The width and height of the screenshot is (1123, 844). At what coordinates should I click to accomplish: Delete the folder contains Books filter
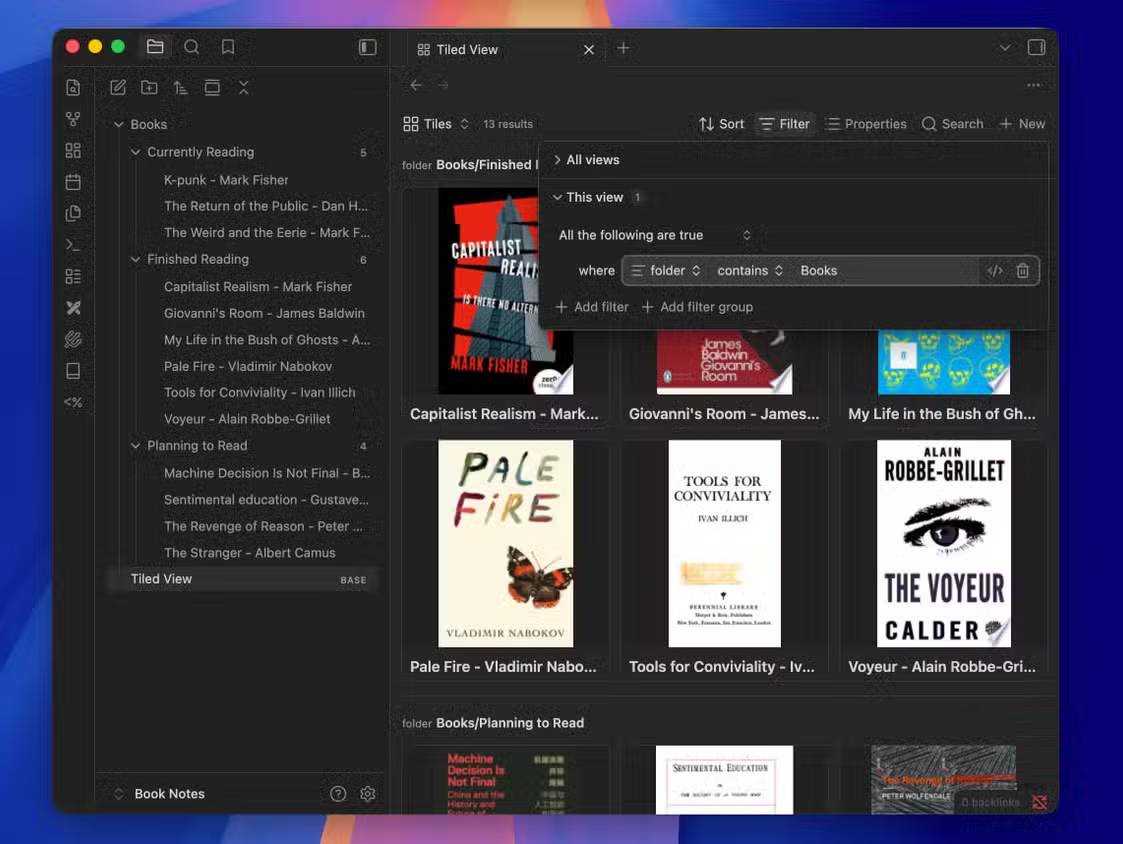[1022, 271]
